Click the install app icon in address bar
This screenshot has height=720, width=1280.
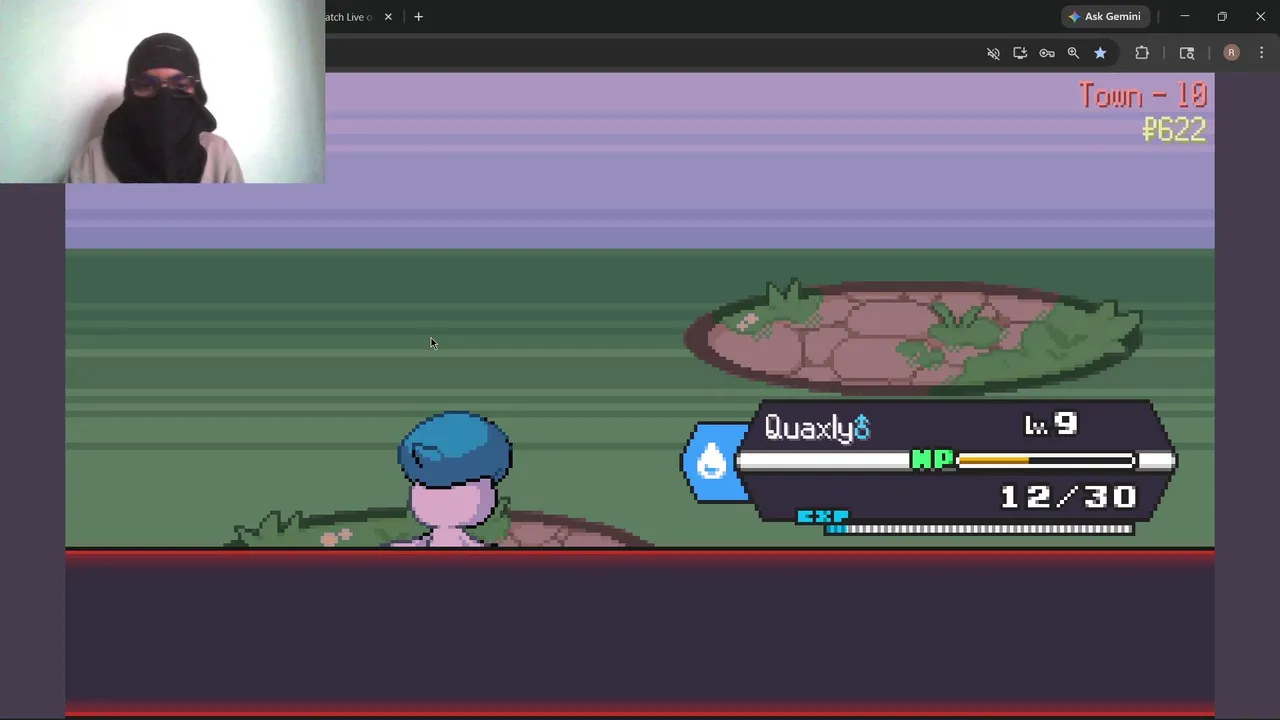tap(1020, 53)
